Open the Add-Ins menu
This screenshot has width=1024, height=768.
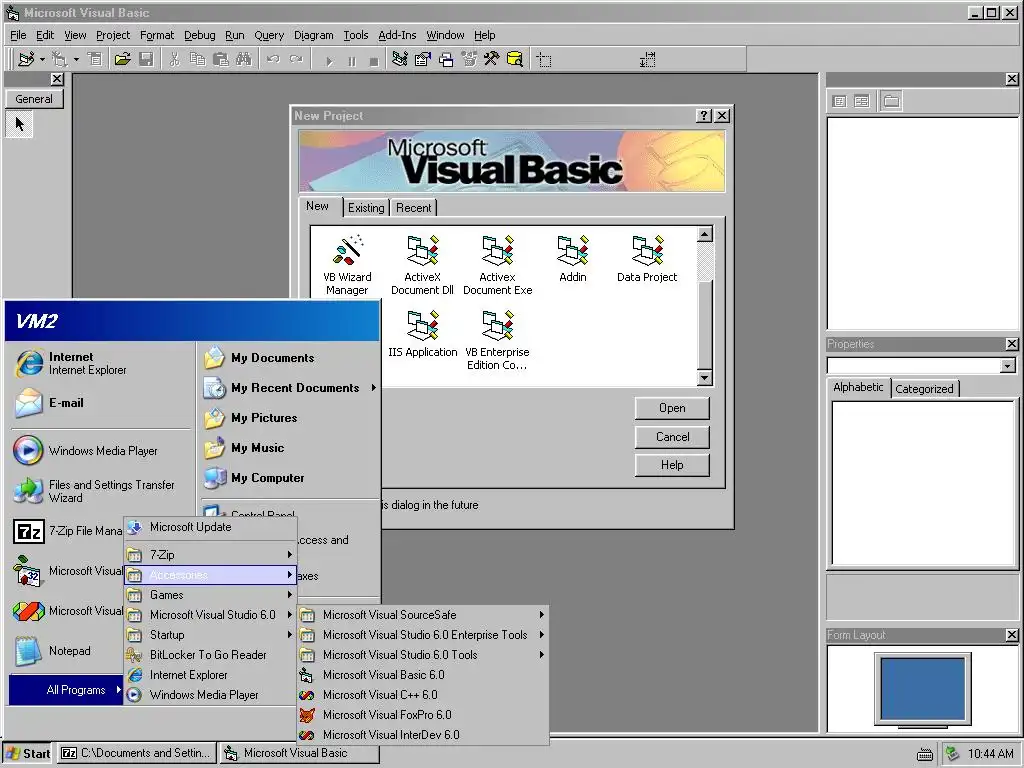tap(397, 35)
